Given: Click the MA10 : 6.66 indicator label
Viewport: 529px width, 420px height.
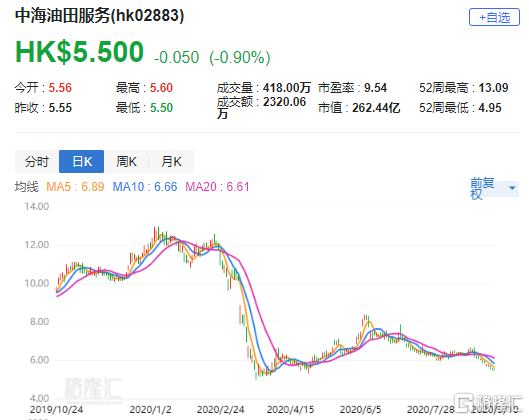Looking at the screenshot, I should [x=145, y=187].
